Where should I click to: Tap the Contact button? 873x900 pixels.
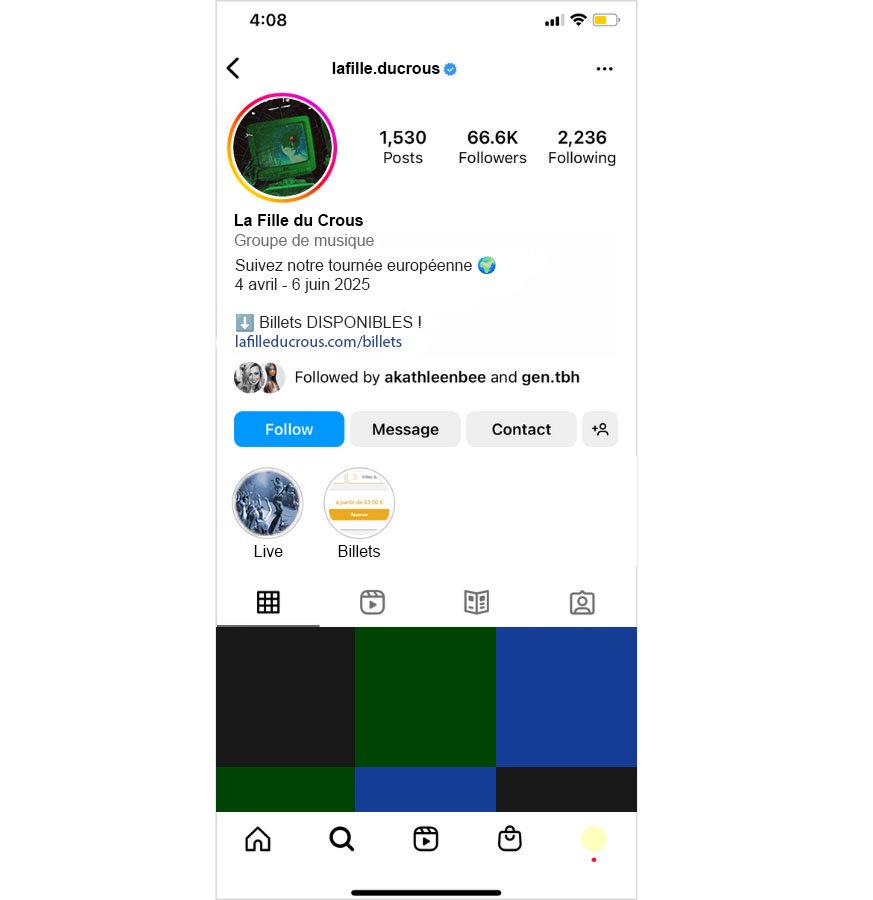(521, 429)
